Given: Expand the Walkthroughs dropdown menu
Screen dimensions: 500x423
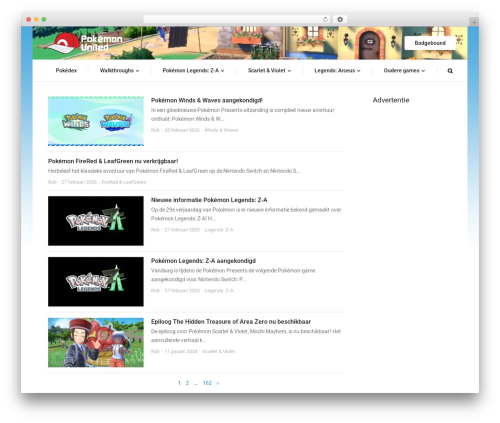Looking at the screenshot, I should point(119,70).
